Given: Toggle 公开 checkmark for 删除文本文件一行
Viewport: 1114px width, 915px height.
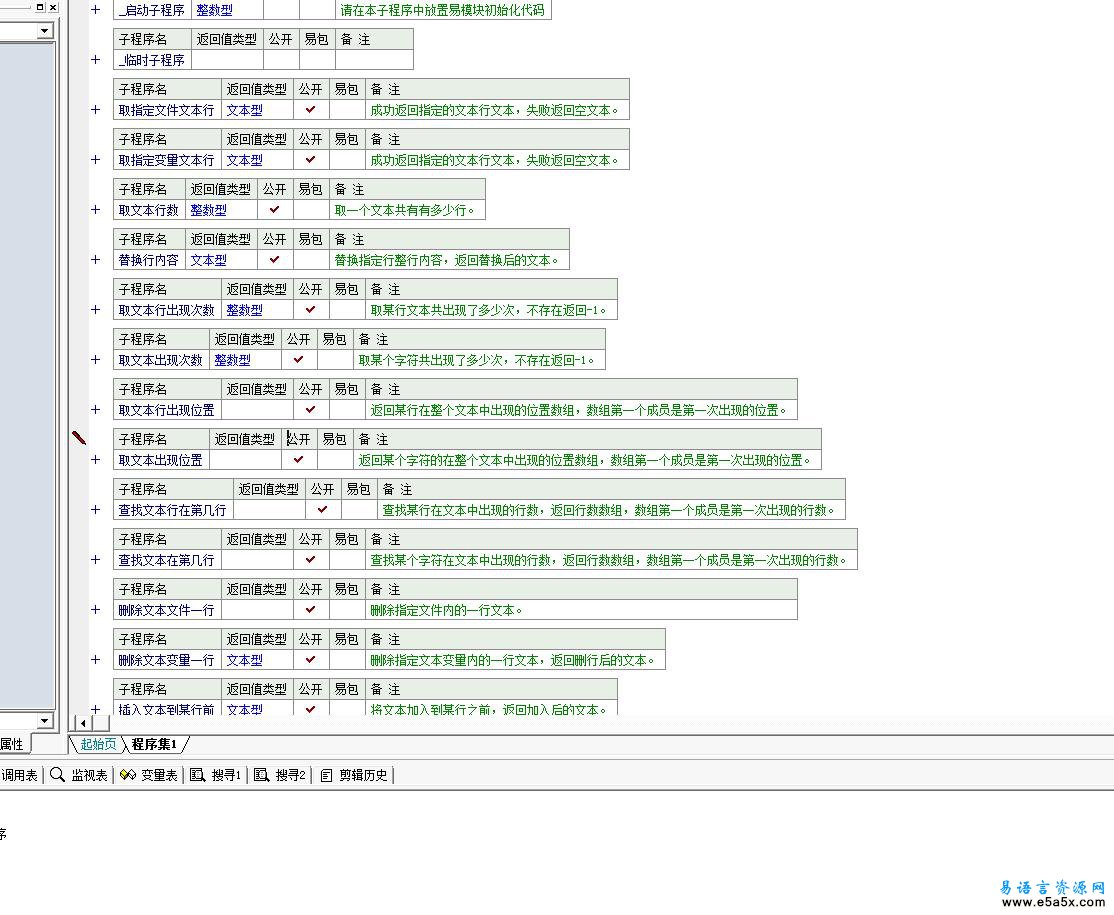Looking at the screenshot, I should point(310,610).
